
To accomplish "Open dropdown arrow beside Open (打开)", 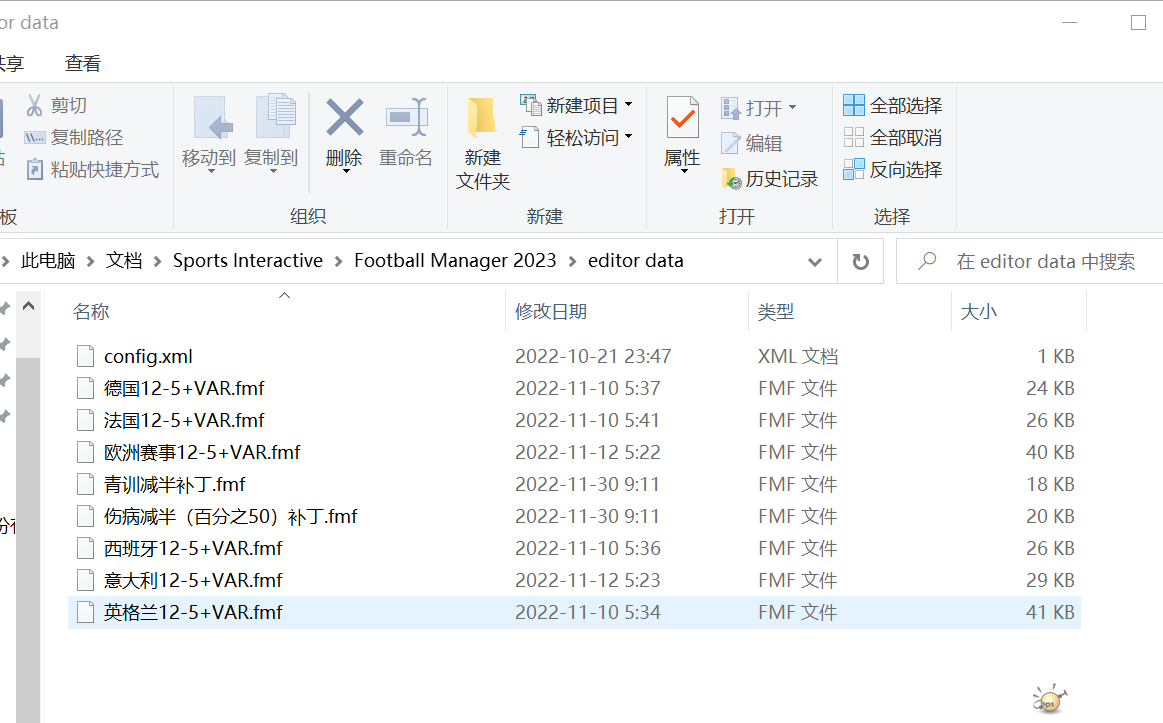I will (x=792, y=108).
